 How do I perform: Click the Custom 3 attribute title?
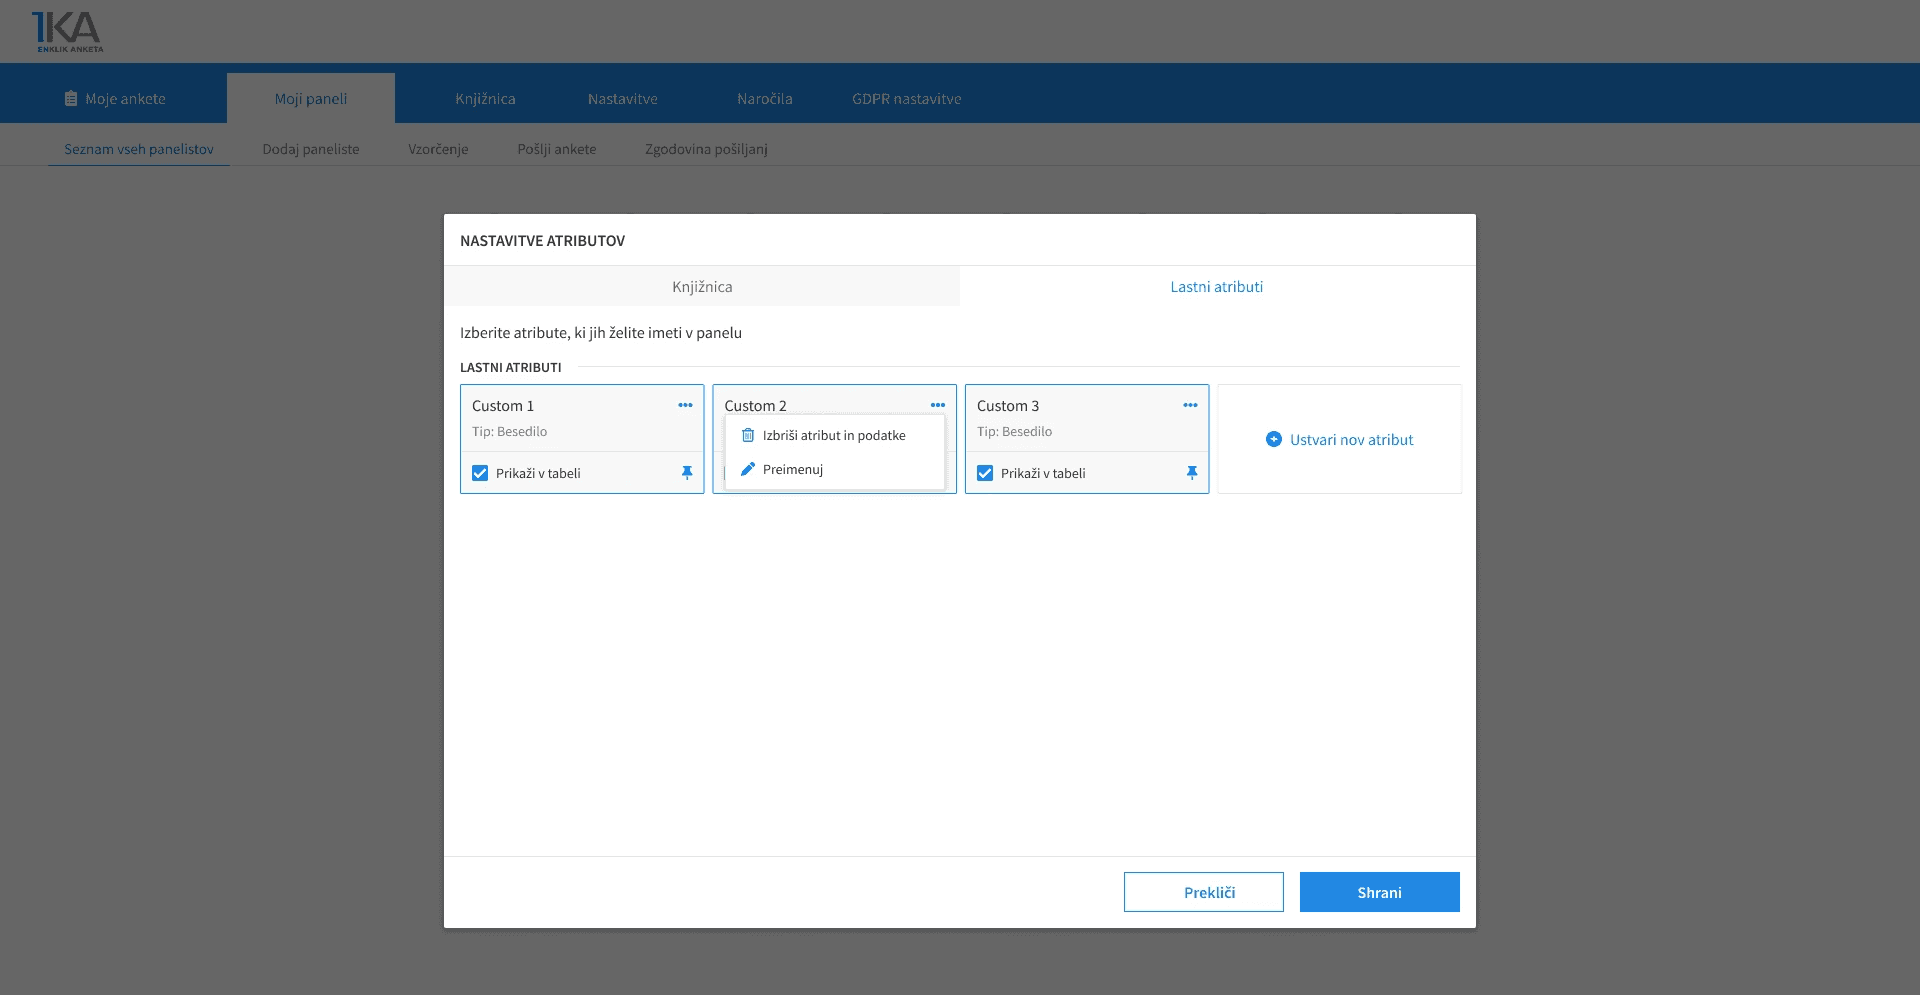coord(1008,405)
